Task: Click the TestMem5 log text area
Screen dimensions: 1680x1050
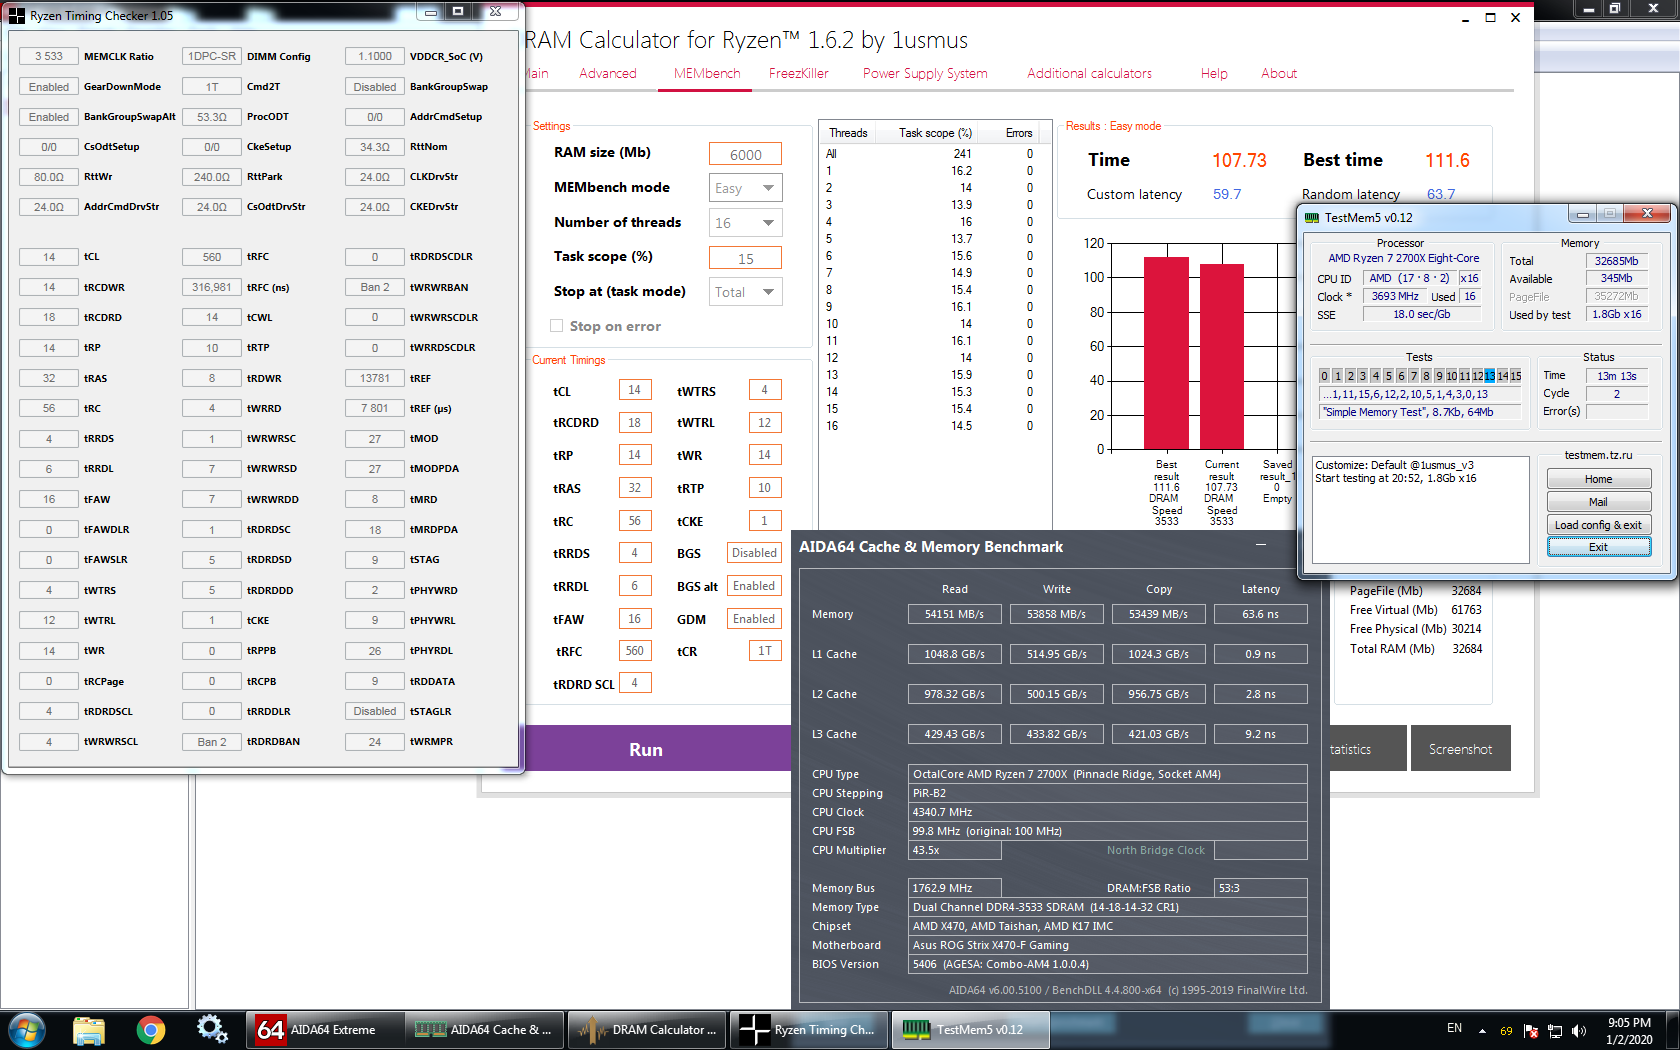Action: tap(1421, 510)
